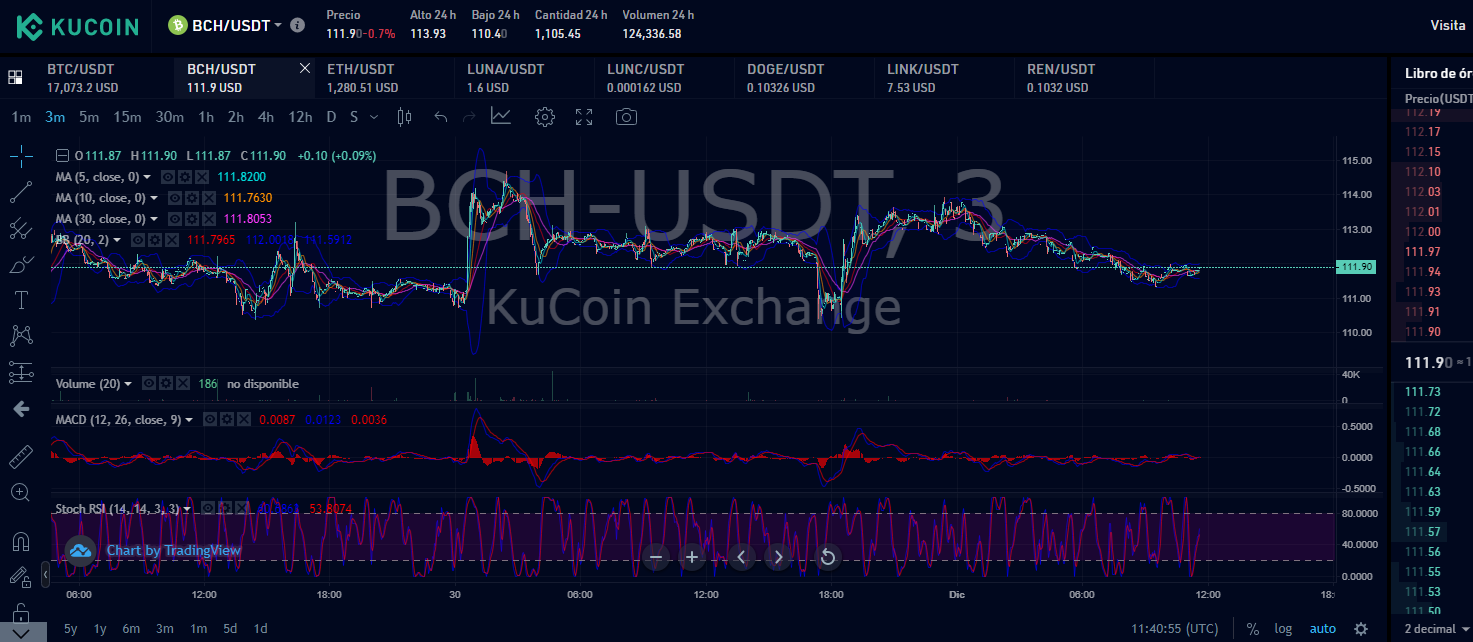Switch to the LUNA/USDT tab

tap(525, 78)
